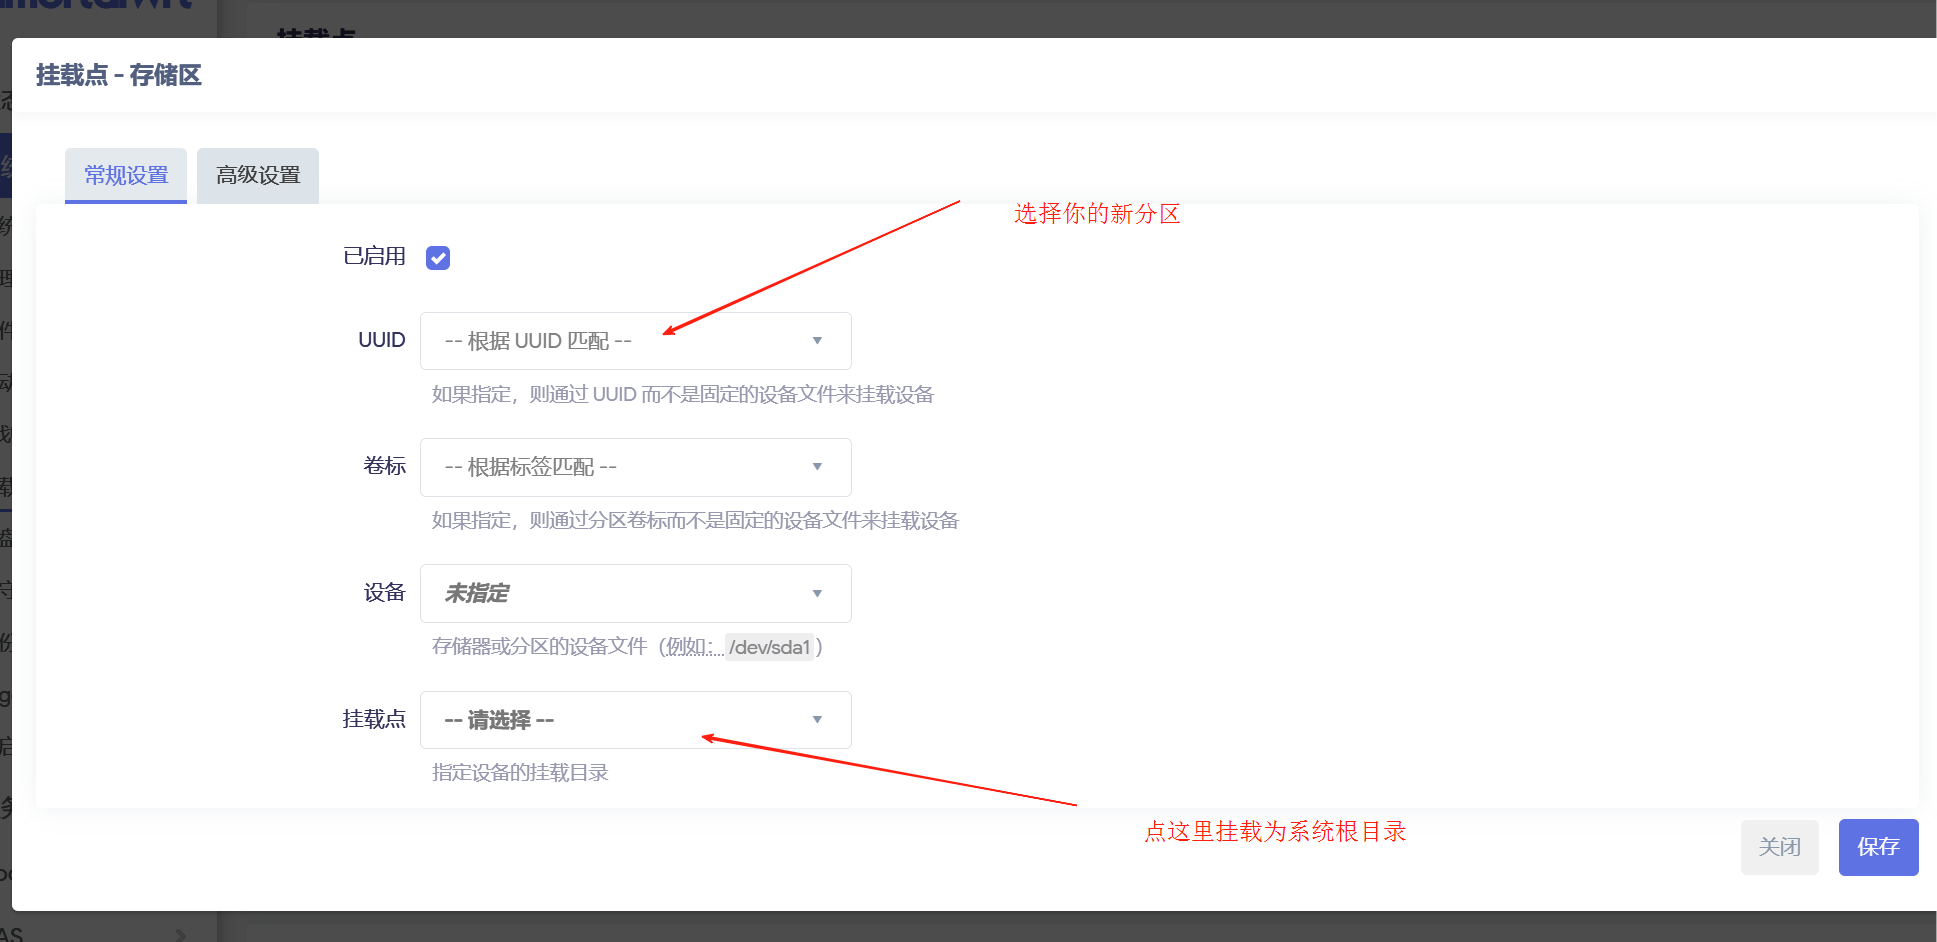This screenshot has width=1937, height=942.
Task: Click the 设备 field label
Action: [x=384, y=593]
